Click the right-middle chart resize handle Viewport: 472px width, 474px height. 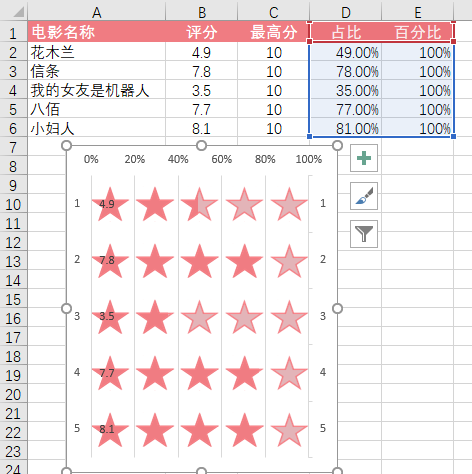tap(337, 309)
